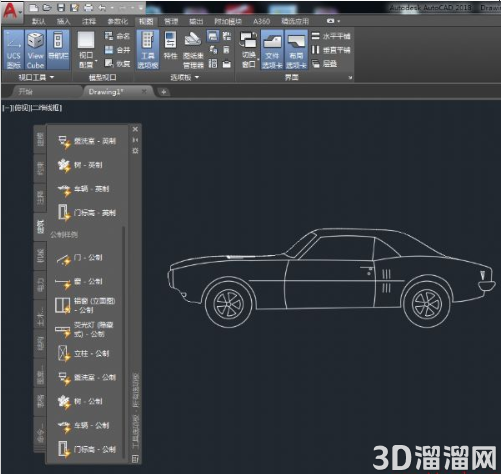The width and height of the screenshot is (501, 474).
Task: Insert 树 - 公制 tree block
Action: coord(80,402)
